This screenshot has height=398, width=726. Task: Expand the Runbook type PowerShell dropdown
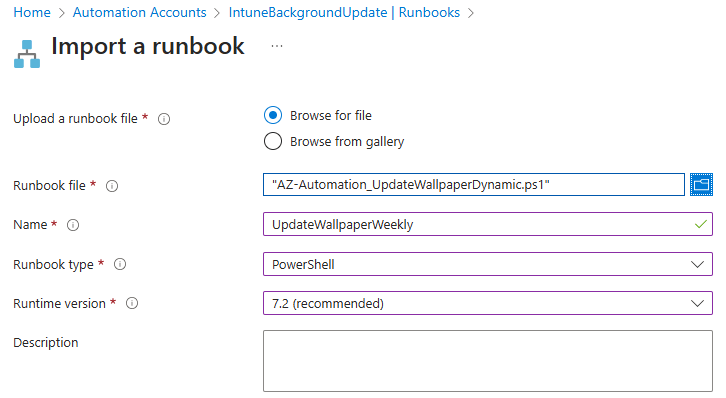point(488,264)
